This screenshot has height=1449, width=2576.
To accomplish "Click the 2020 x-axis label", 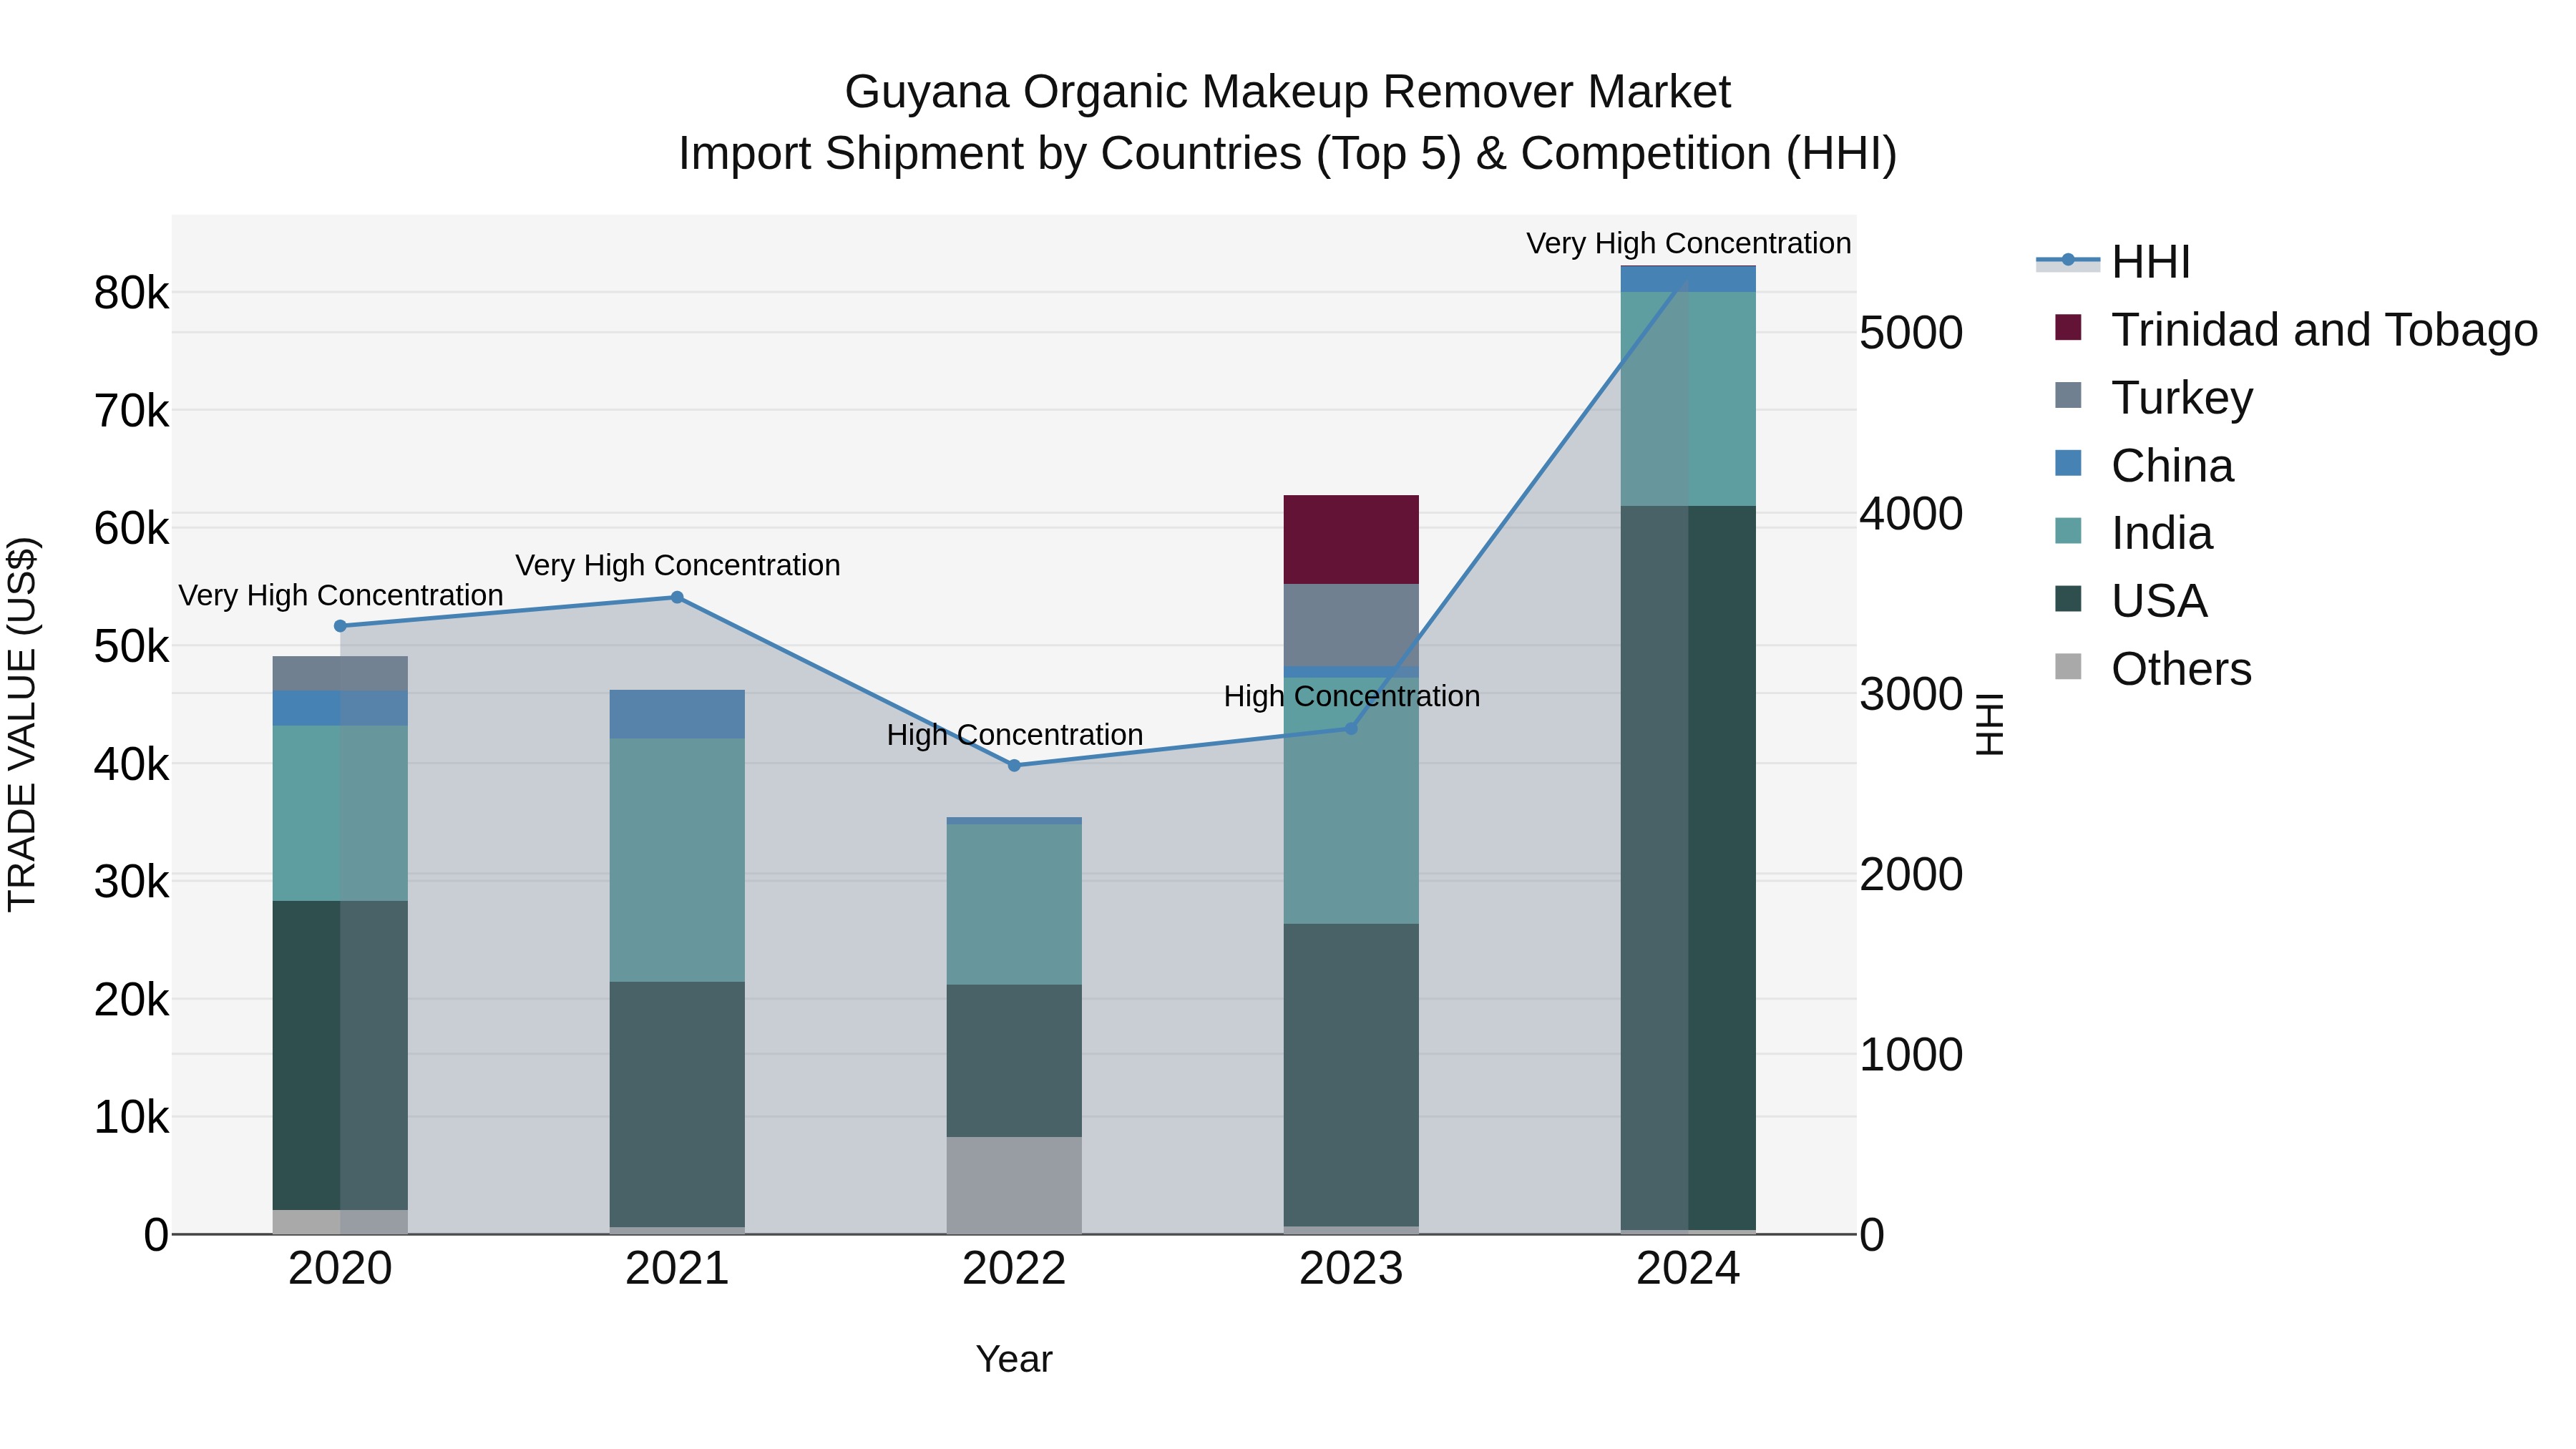I will point(340,1269).
